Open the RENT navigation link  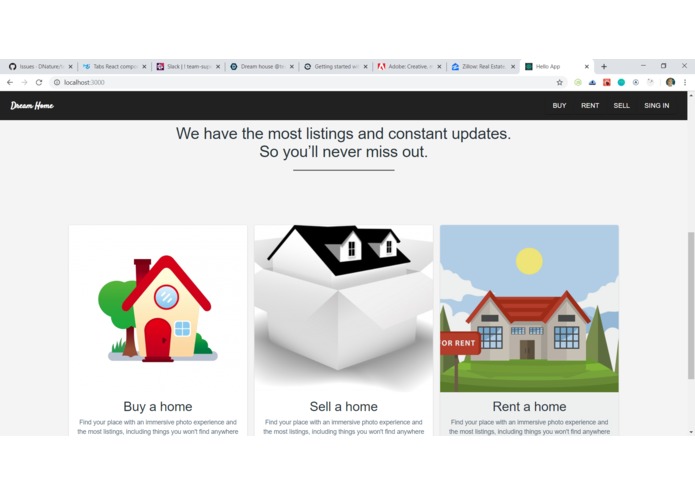(590, 105)
